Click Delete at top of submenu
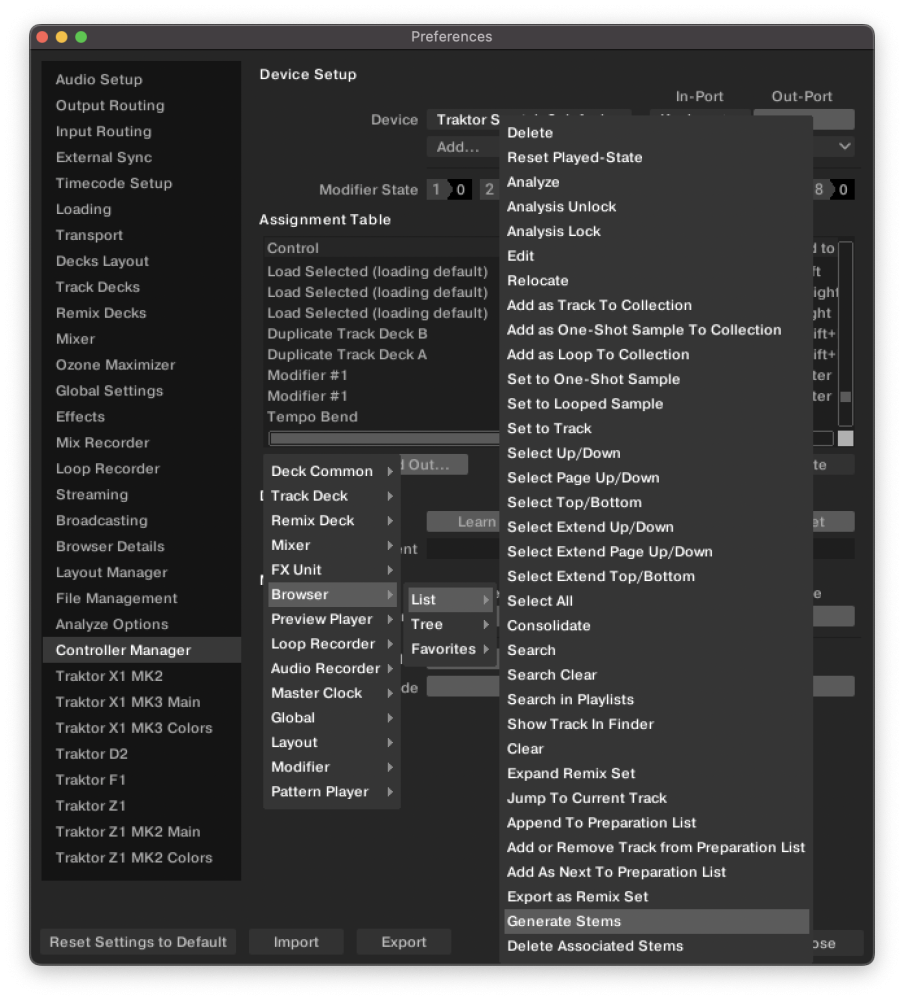 click(656, 133)
